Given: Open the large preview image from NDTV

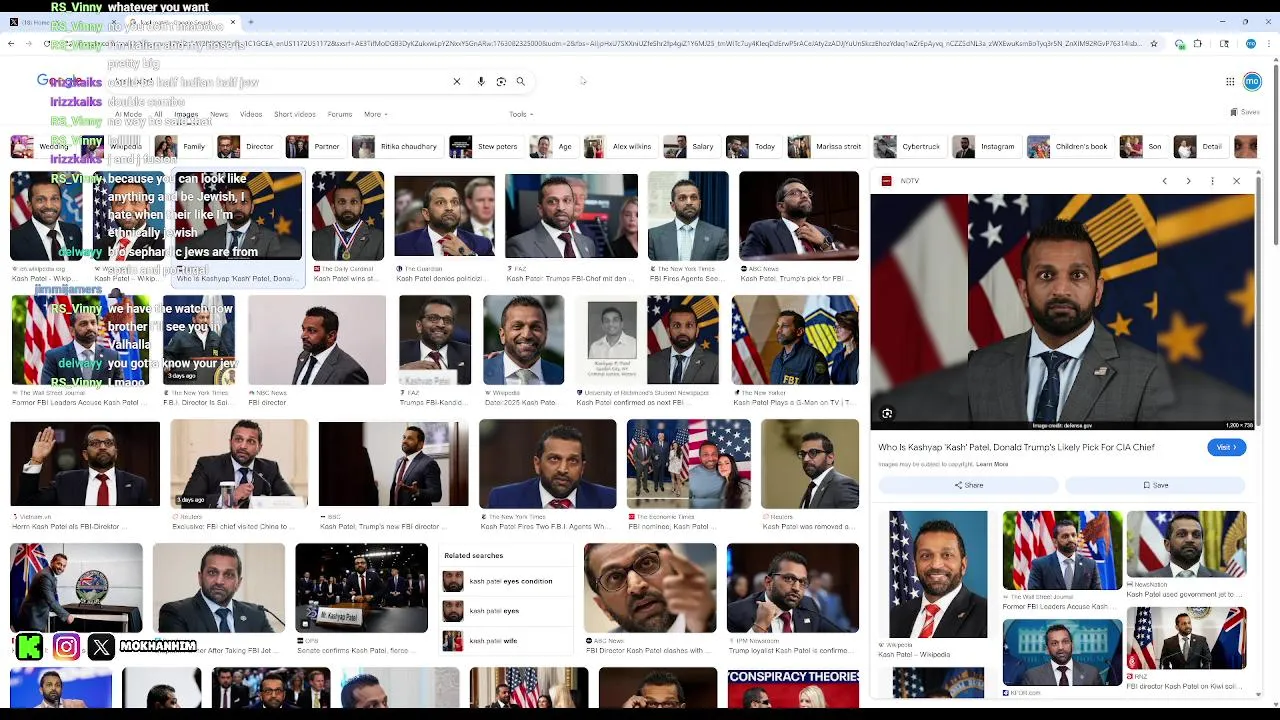Looking at the screenshot, I should (x=1062, y=313).
